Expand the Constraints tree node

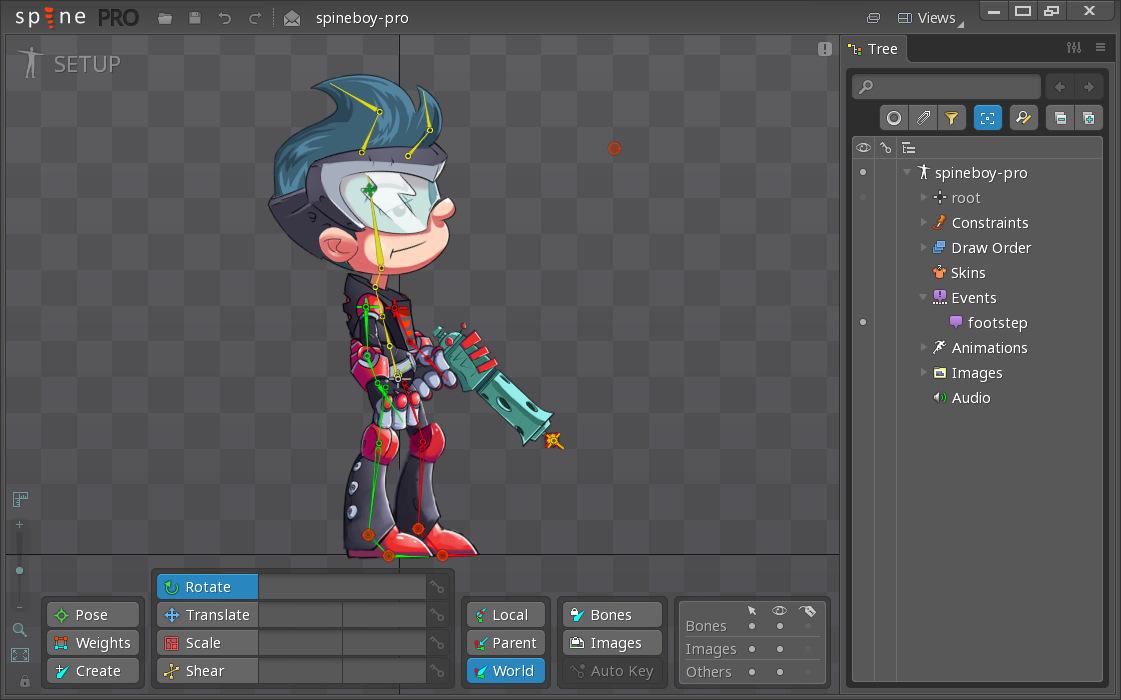(x=924, y=223)
